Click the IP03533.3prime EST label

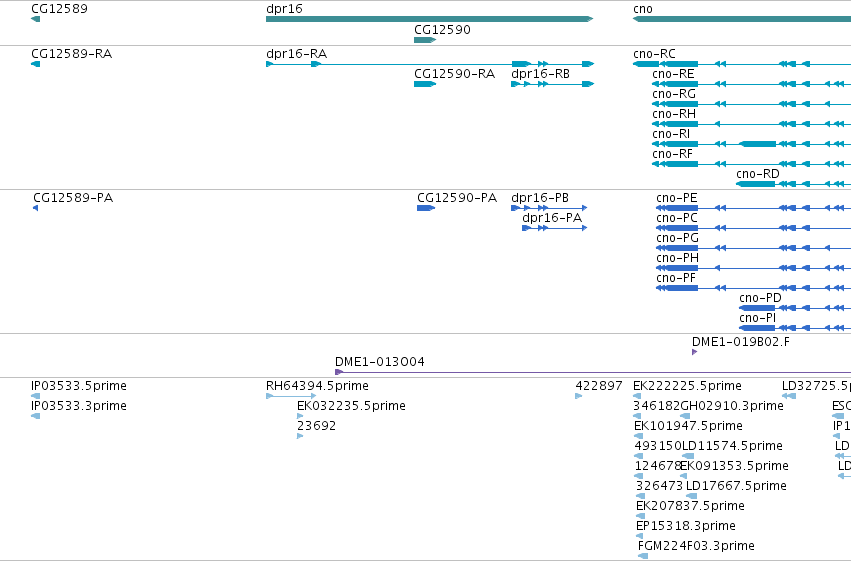79,406
